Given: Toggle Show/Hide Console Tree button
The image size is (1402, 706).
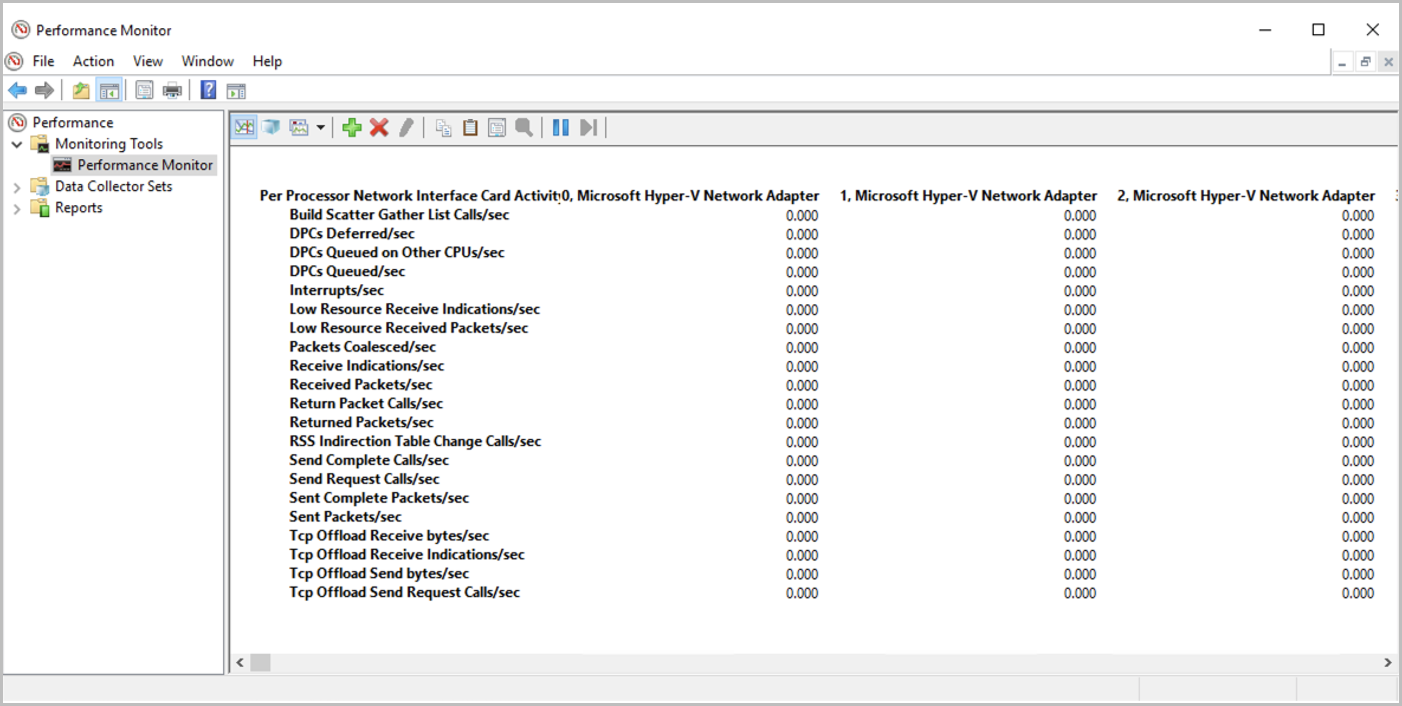Looking at the screenshot, I should click(x=109, y=91).
